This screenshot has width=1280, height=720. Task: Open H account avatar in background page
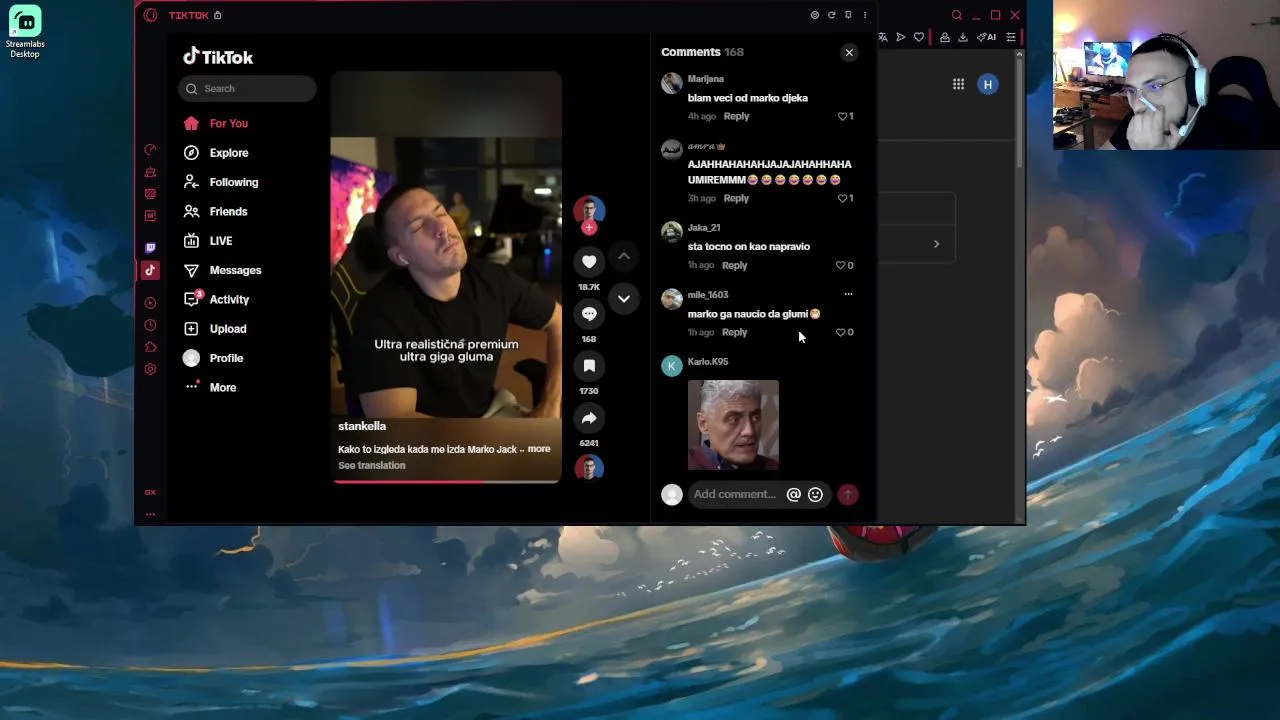point(988,84)
